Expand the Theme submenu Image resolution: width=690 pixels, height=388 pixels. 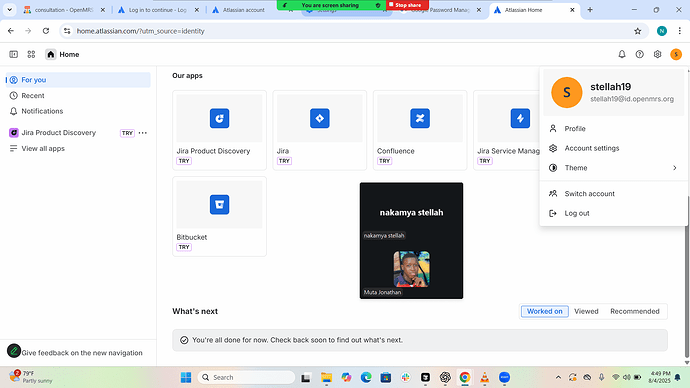pyautogui.click(x=613, y=168)
